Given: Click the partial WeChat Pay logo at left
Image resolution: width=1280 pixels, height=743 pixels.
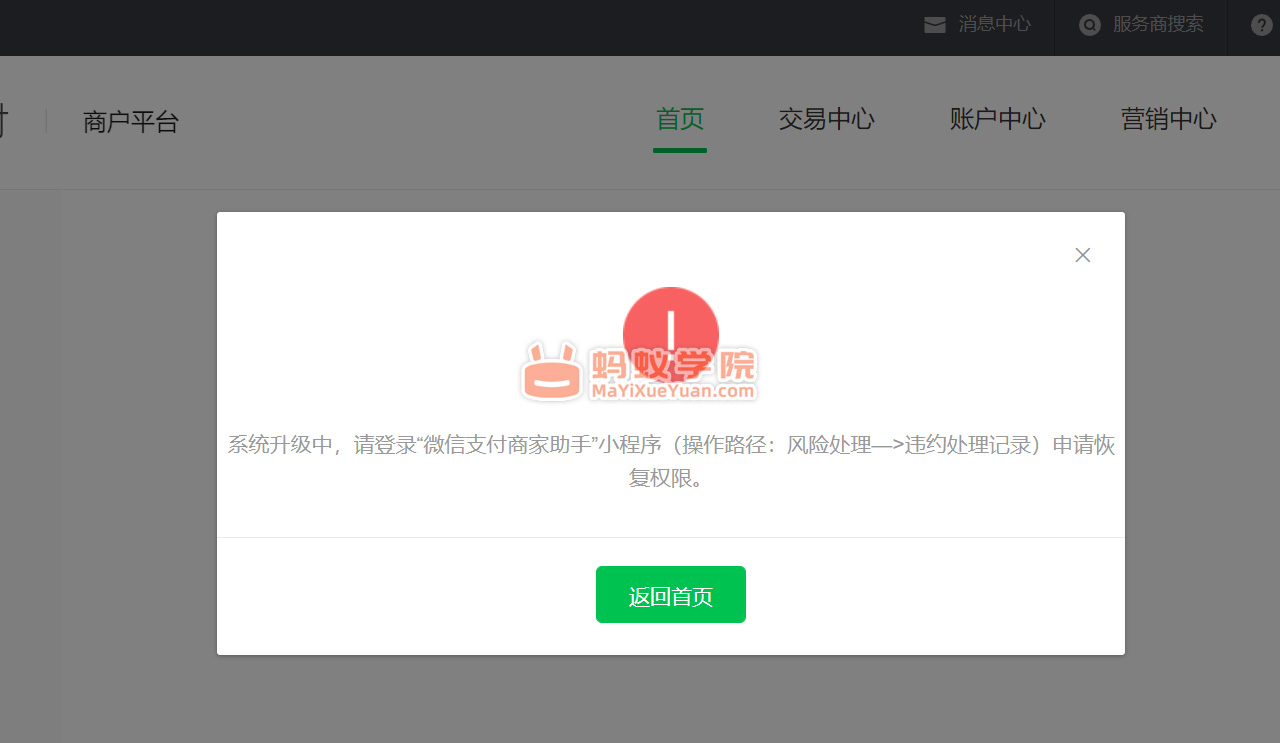Looking at the screenshot, I should tap(4, 122).
